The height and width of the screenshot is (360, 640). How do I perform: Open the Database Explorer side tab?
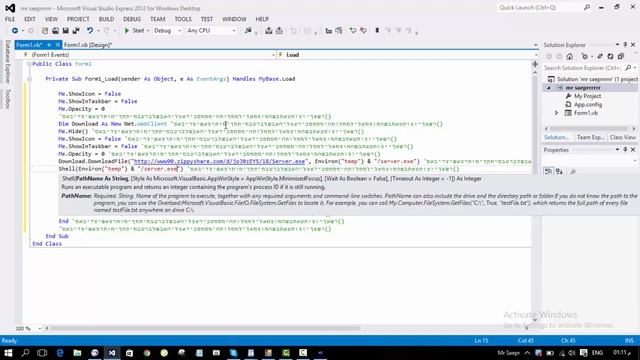7,62
